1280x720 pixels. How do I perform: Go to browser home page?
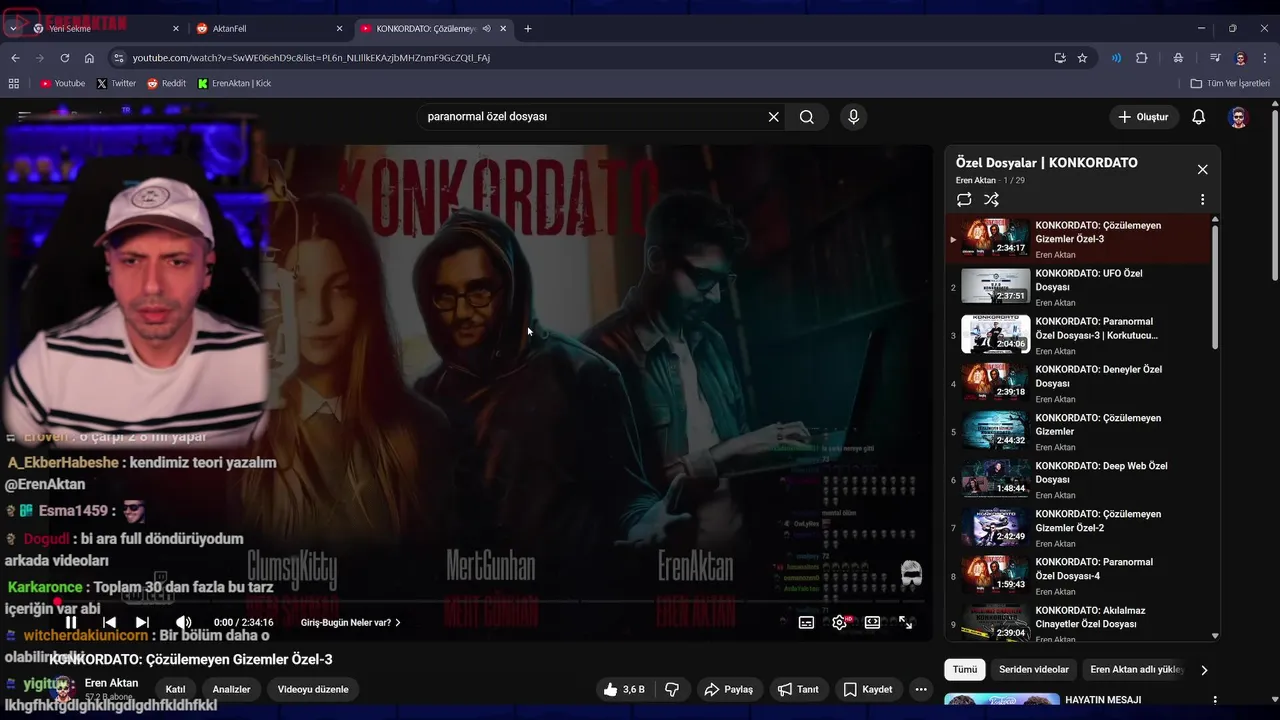coord(89,58)
